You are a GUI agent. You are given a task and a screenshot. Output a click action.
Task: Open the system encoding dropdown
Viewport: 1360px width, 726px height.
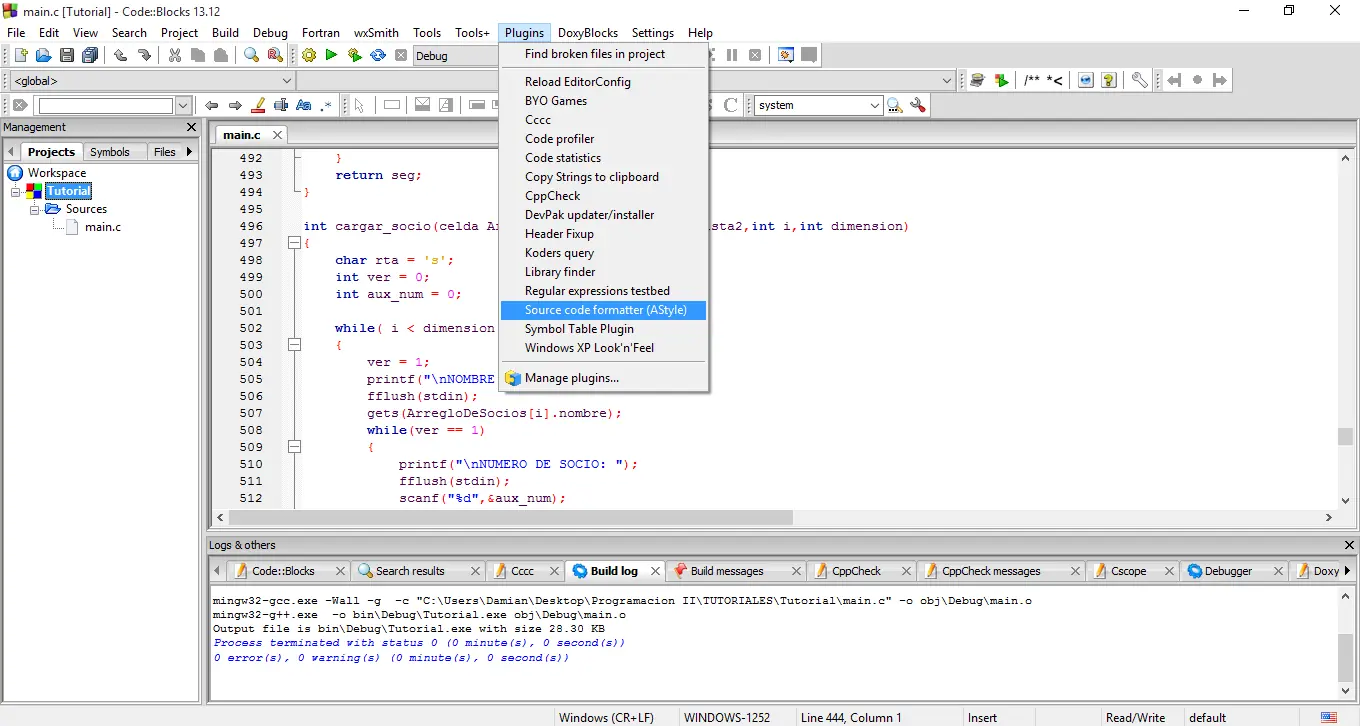pos(815,104)
